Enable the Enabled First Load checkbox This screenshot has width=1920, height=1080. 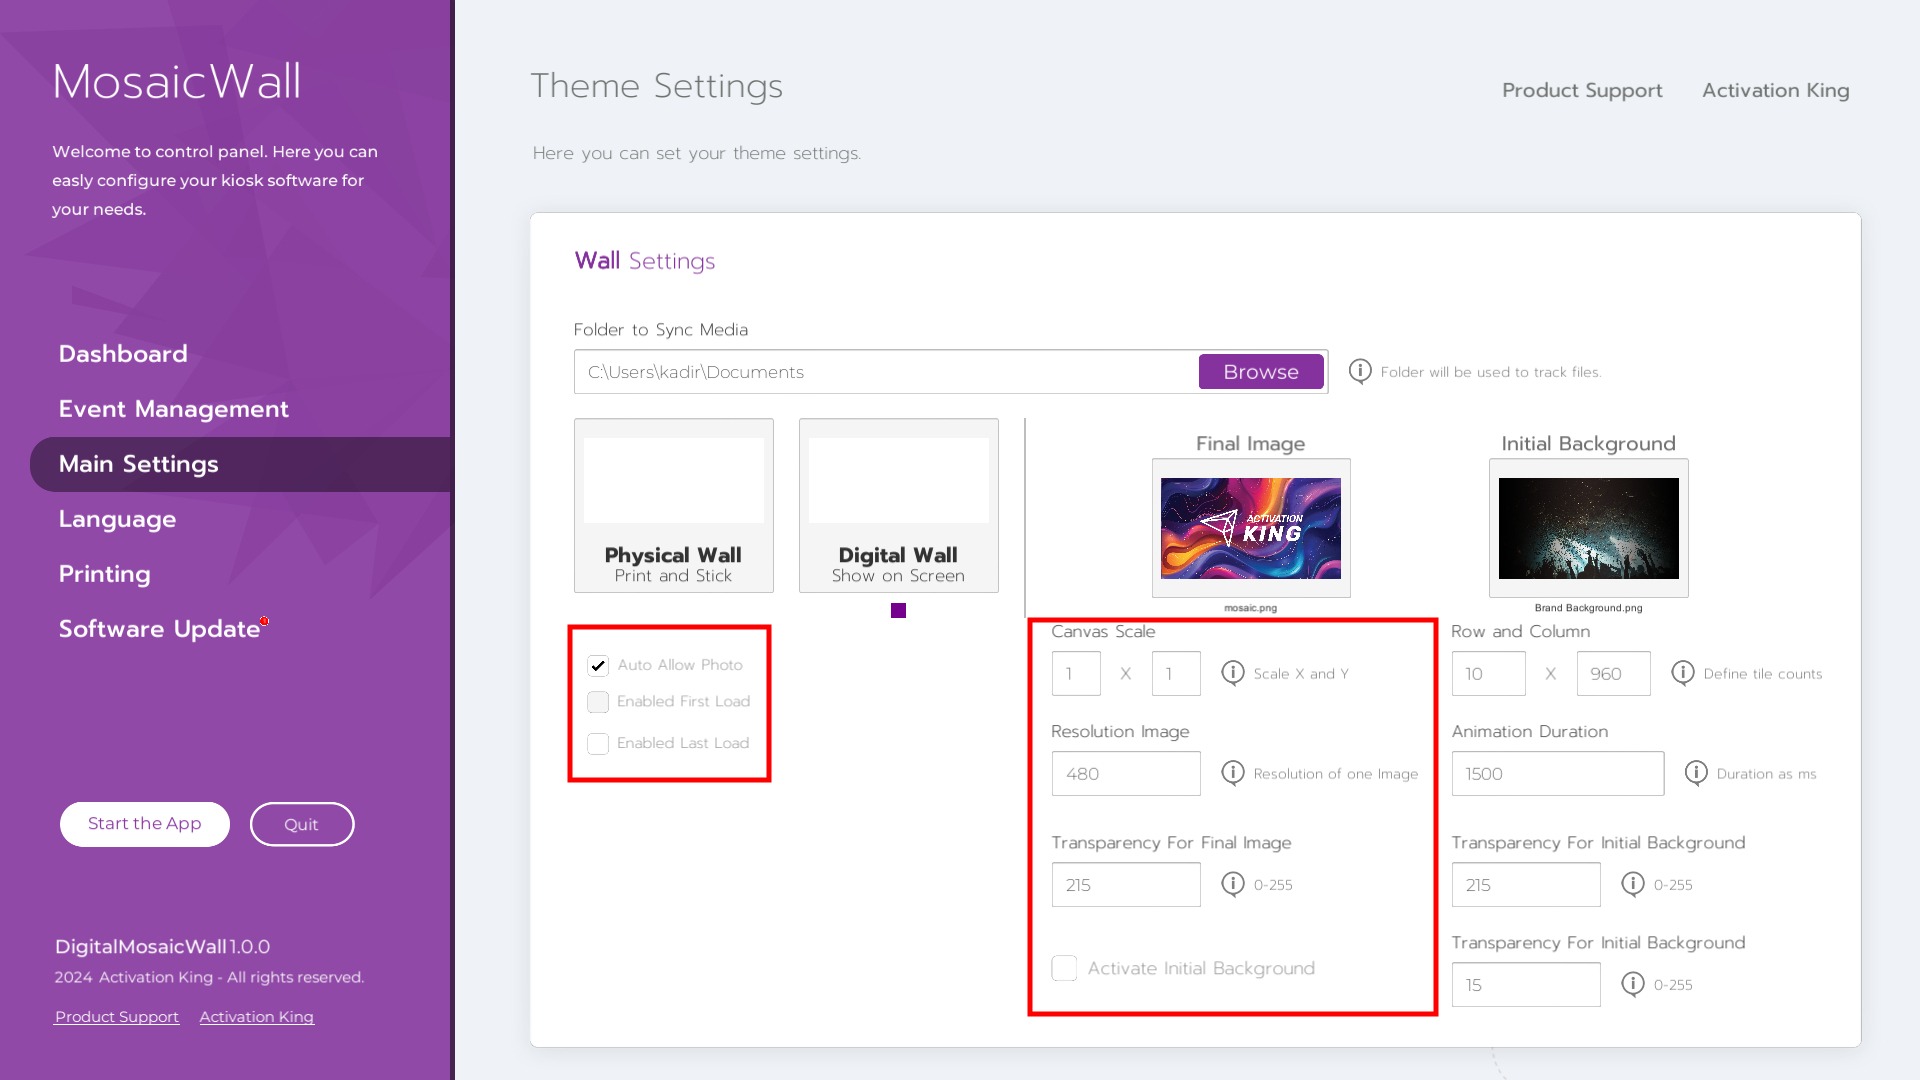pyautogui.click(x=598, y=702)
